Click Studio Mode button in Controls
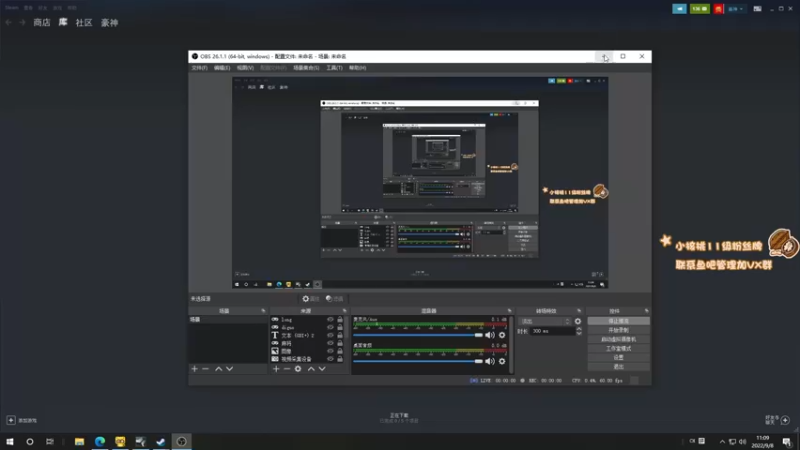The image size is (800, 450). 618,348
